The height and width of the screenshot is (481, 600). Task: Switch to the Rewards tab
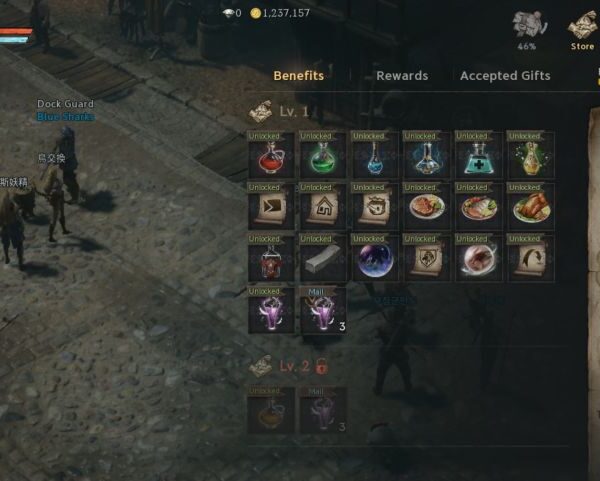click(402, 76)
